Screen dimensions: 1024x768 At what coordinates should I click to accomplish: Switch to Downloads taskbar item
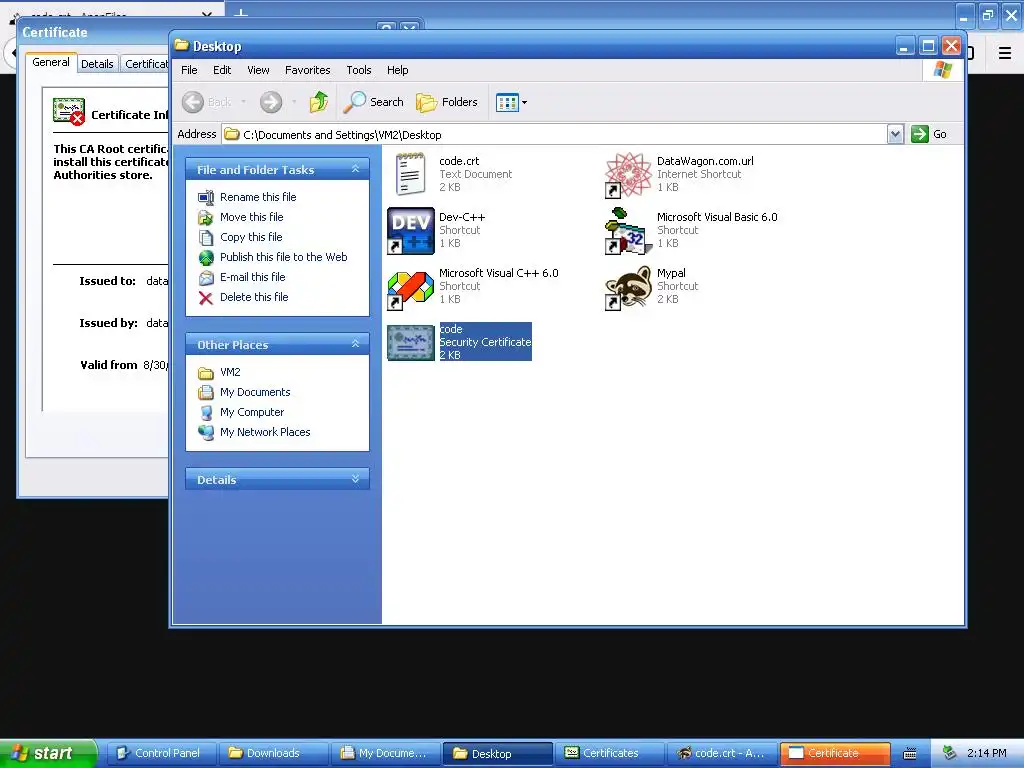click(272, 753)
